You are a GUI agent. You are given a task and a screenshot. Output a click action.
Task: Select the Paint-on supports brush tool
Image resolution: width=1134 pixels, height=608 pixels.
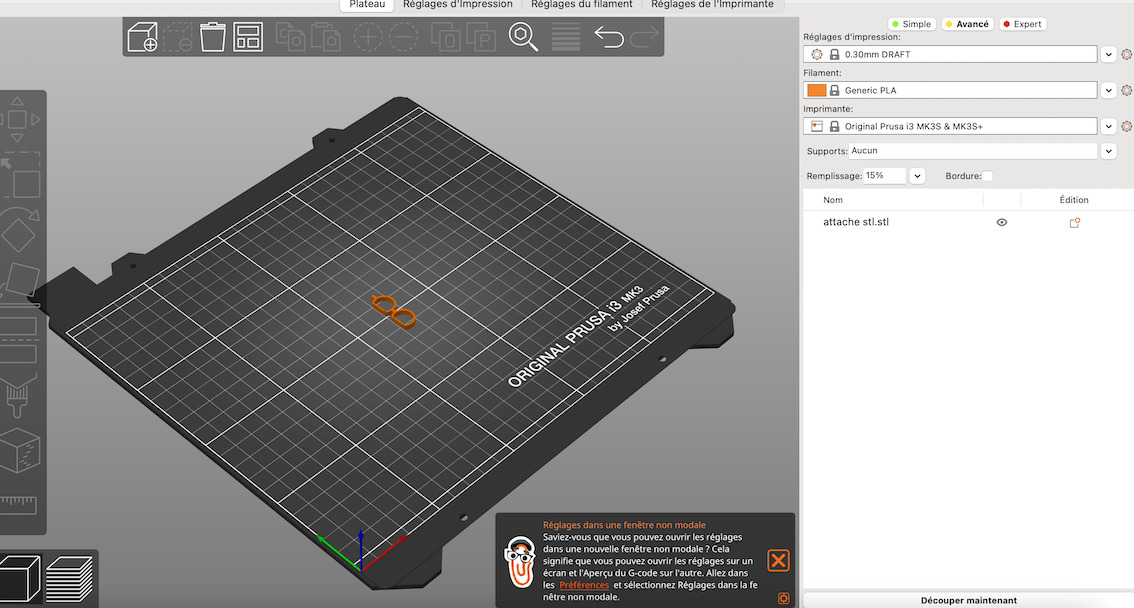click(x=17, y=395)
